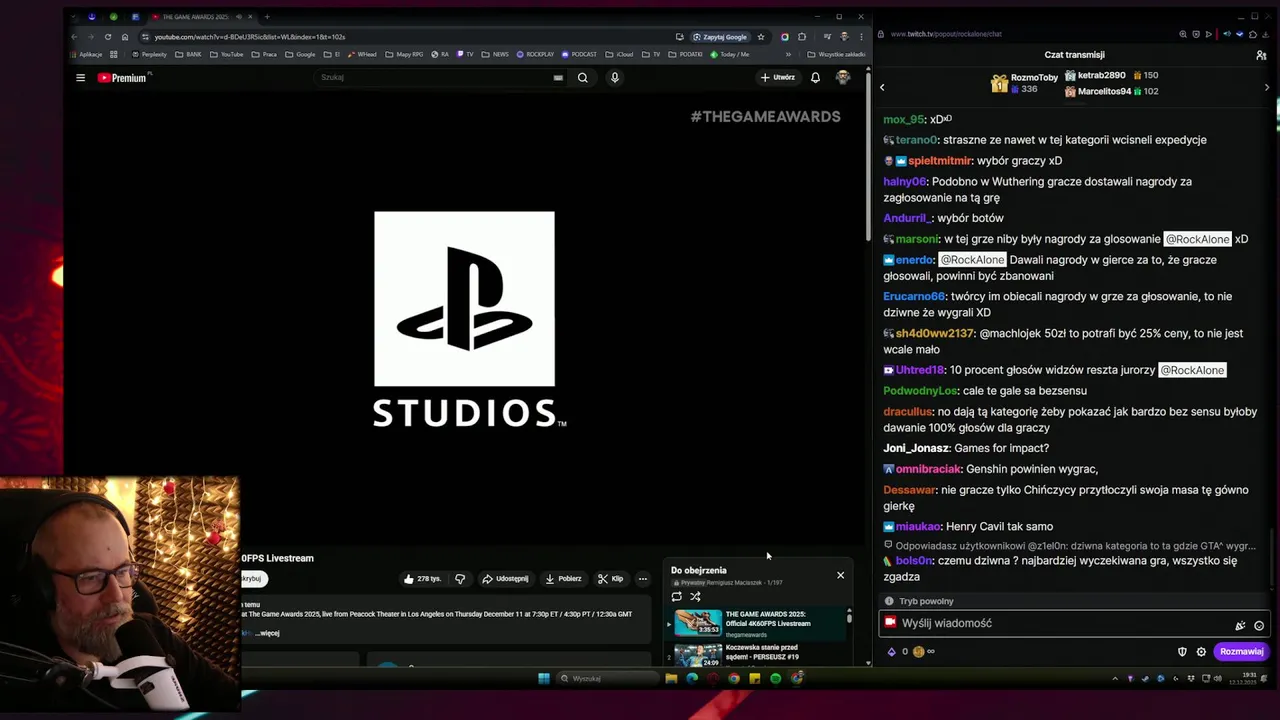
Task: Click username Dessawar in chat
Action: pos(909,491)
